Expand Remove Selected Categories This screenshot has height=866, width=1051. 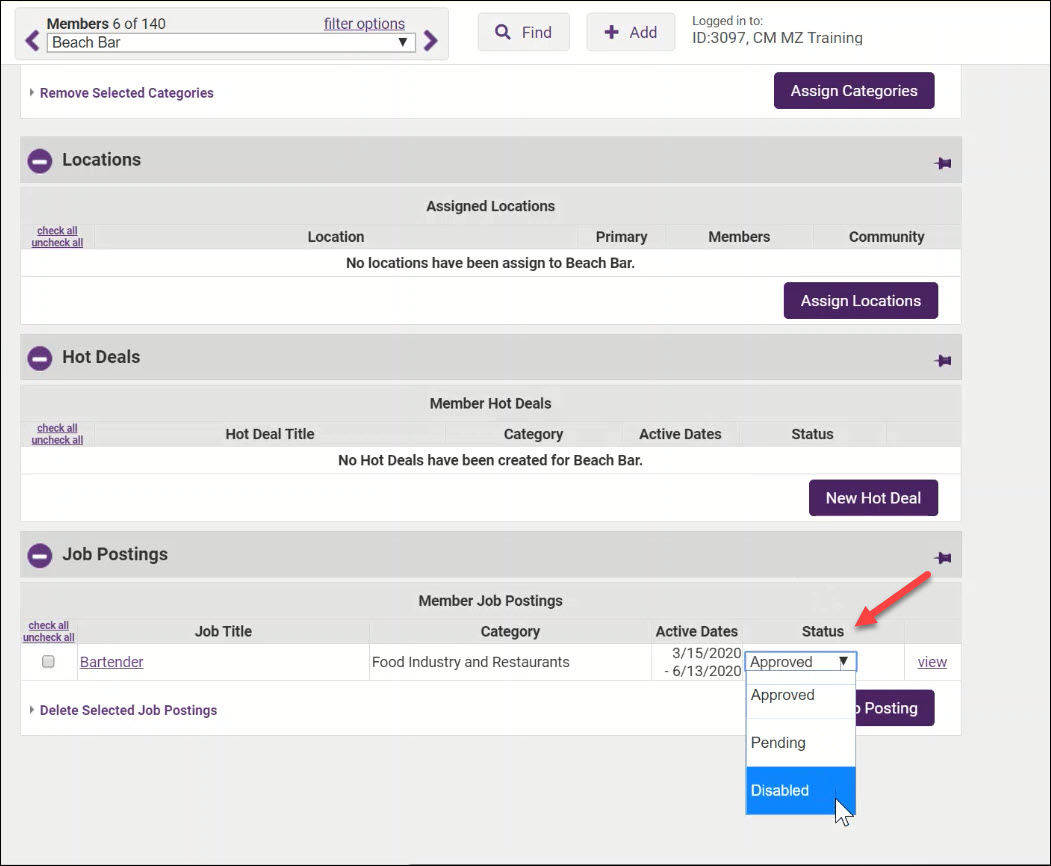[x=126, y=93]
